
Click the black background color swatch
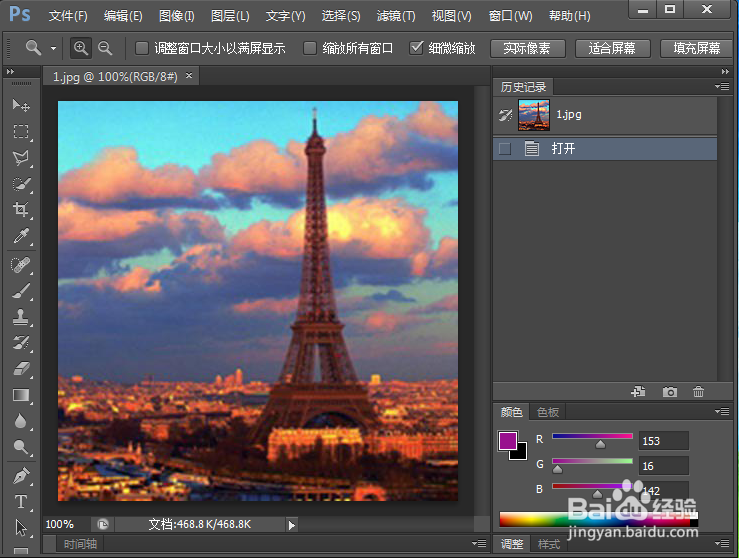[519, 452]
